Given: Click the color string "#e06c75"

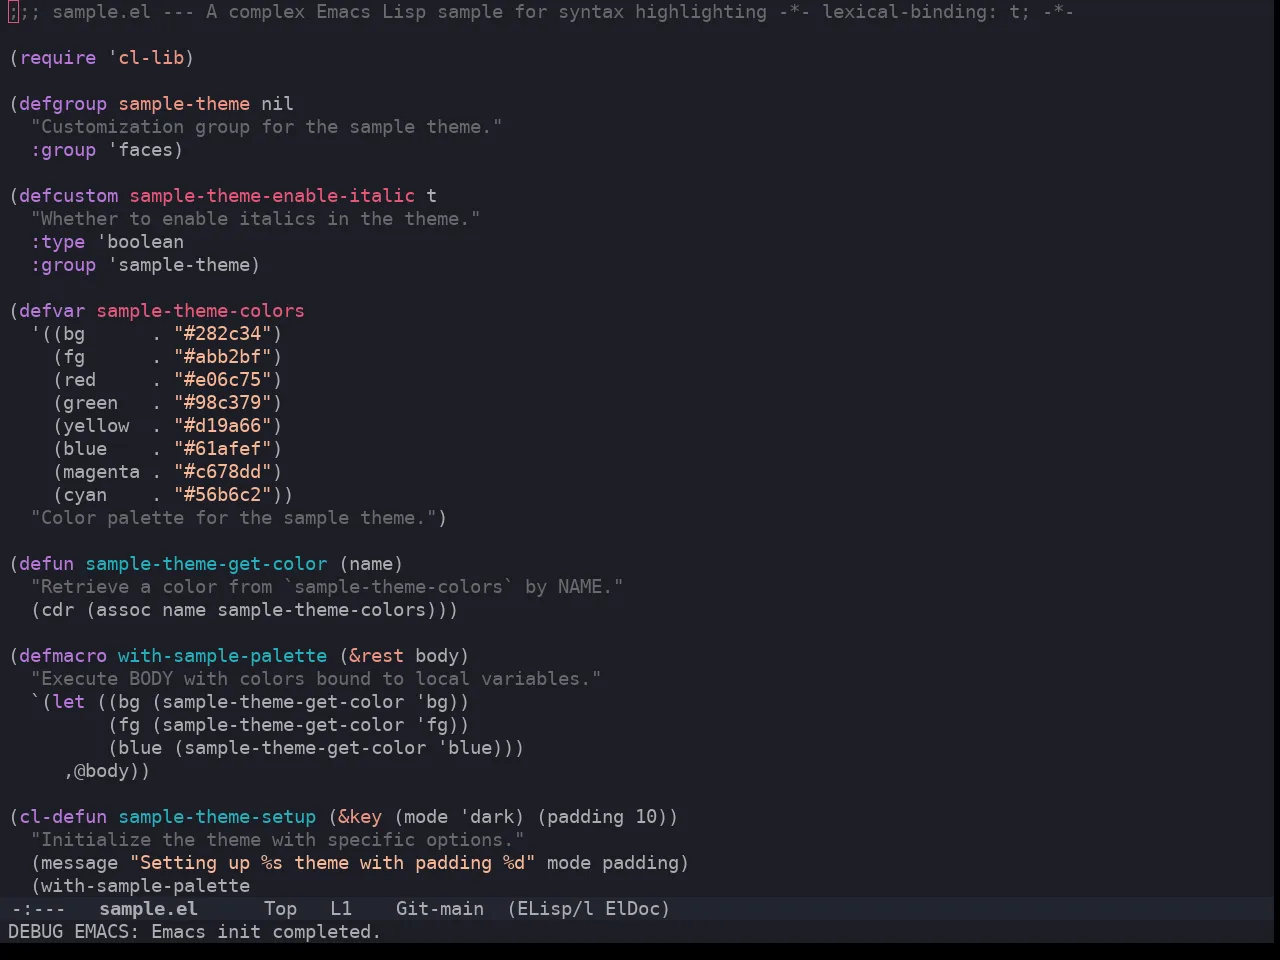Looking at the screenshot, I should [223, 380].
